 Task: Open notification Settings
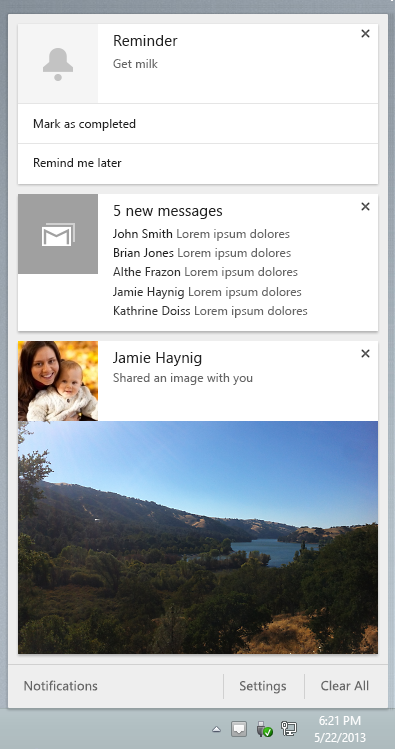pos(263,686)
